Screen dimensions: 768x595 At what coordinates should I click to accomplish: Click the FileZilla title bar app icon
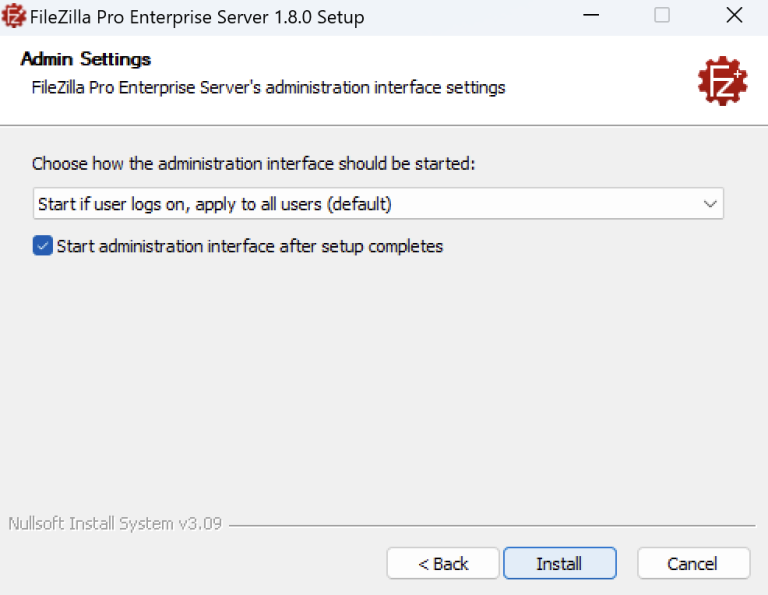coord(13,16)
